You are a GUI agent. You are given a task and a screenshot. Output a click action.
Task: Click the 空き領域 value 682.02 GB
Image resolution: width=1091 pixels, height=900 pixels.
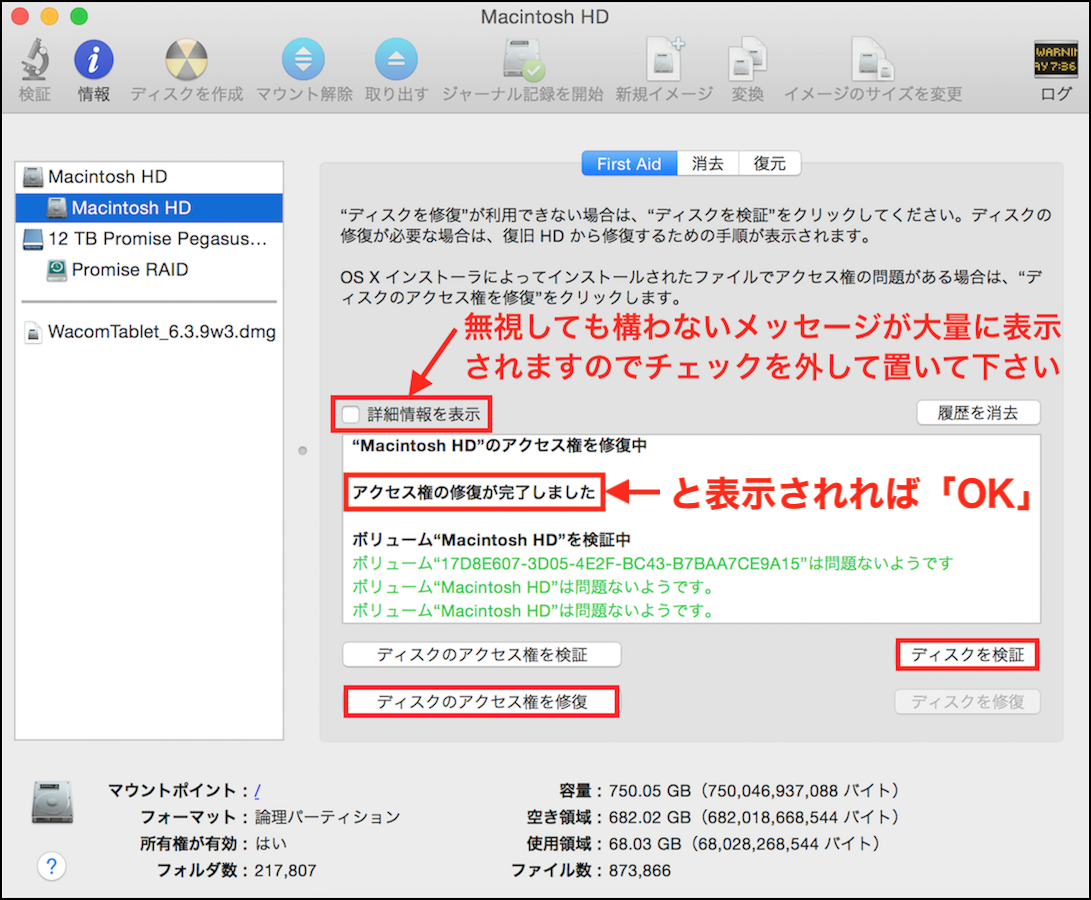(754, 817)
